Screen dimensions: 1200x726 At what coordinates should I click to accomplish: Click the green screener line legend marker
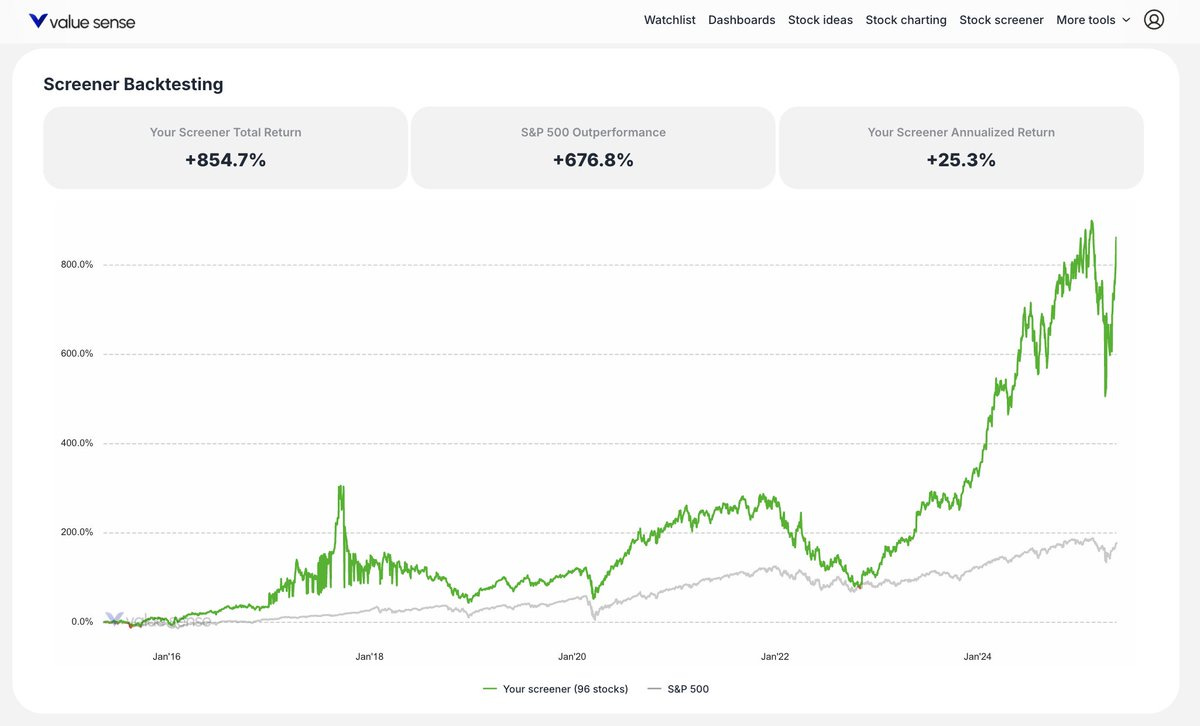489,688
